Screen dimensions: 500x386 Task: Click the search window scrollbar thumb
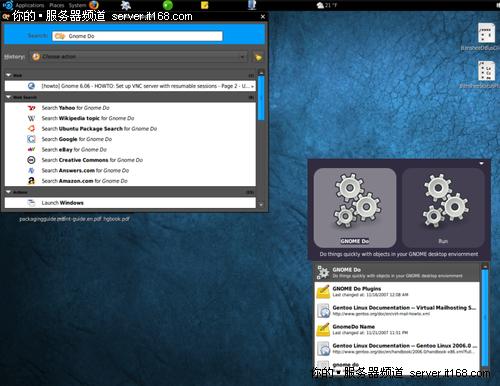[x=261, y=98]
